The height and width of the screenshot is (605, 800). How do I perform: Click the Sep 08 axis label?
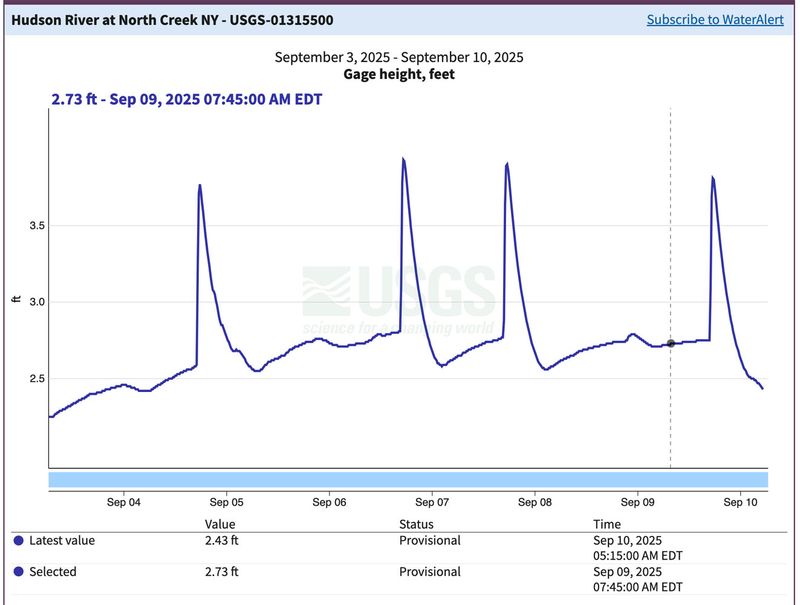[535, 502]
